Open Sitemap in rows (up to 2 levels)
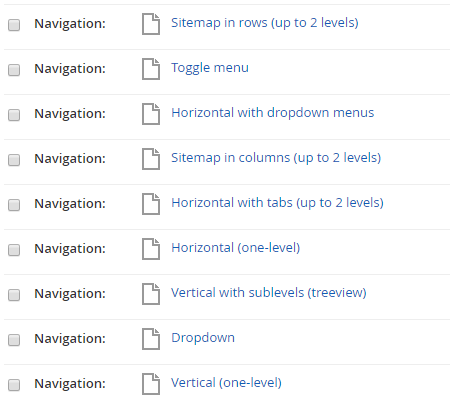Viewport: 450px width, 399px height. 265,23
